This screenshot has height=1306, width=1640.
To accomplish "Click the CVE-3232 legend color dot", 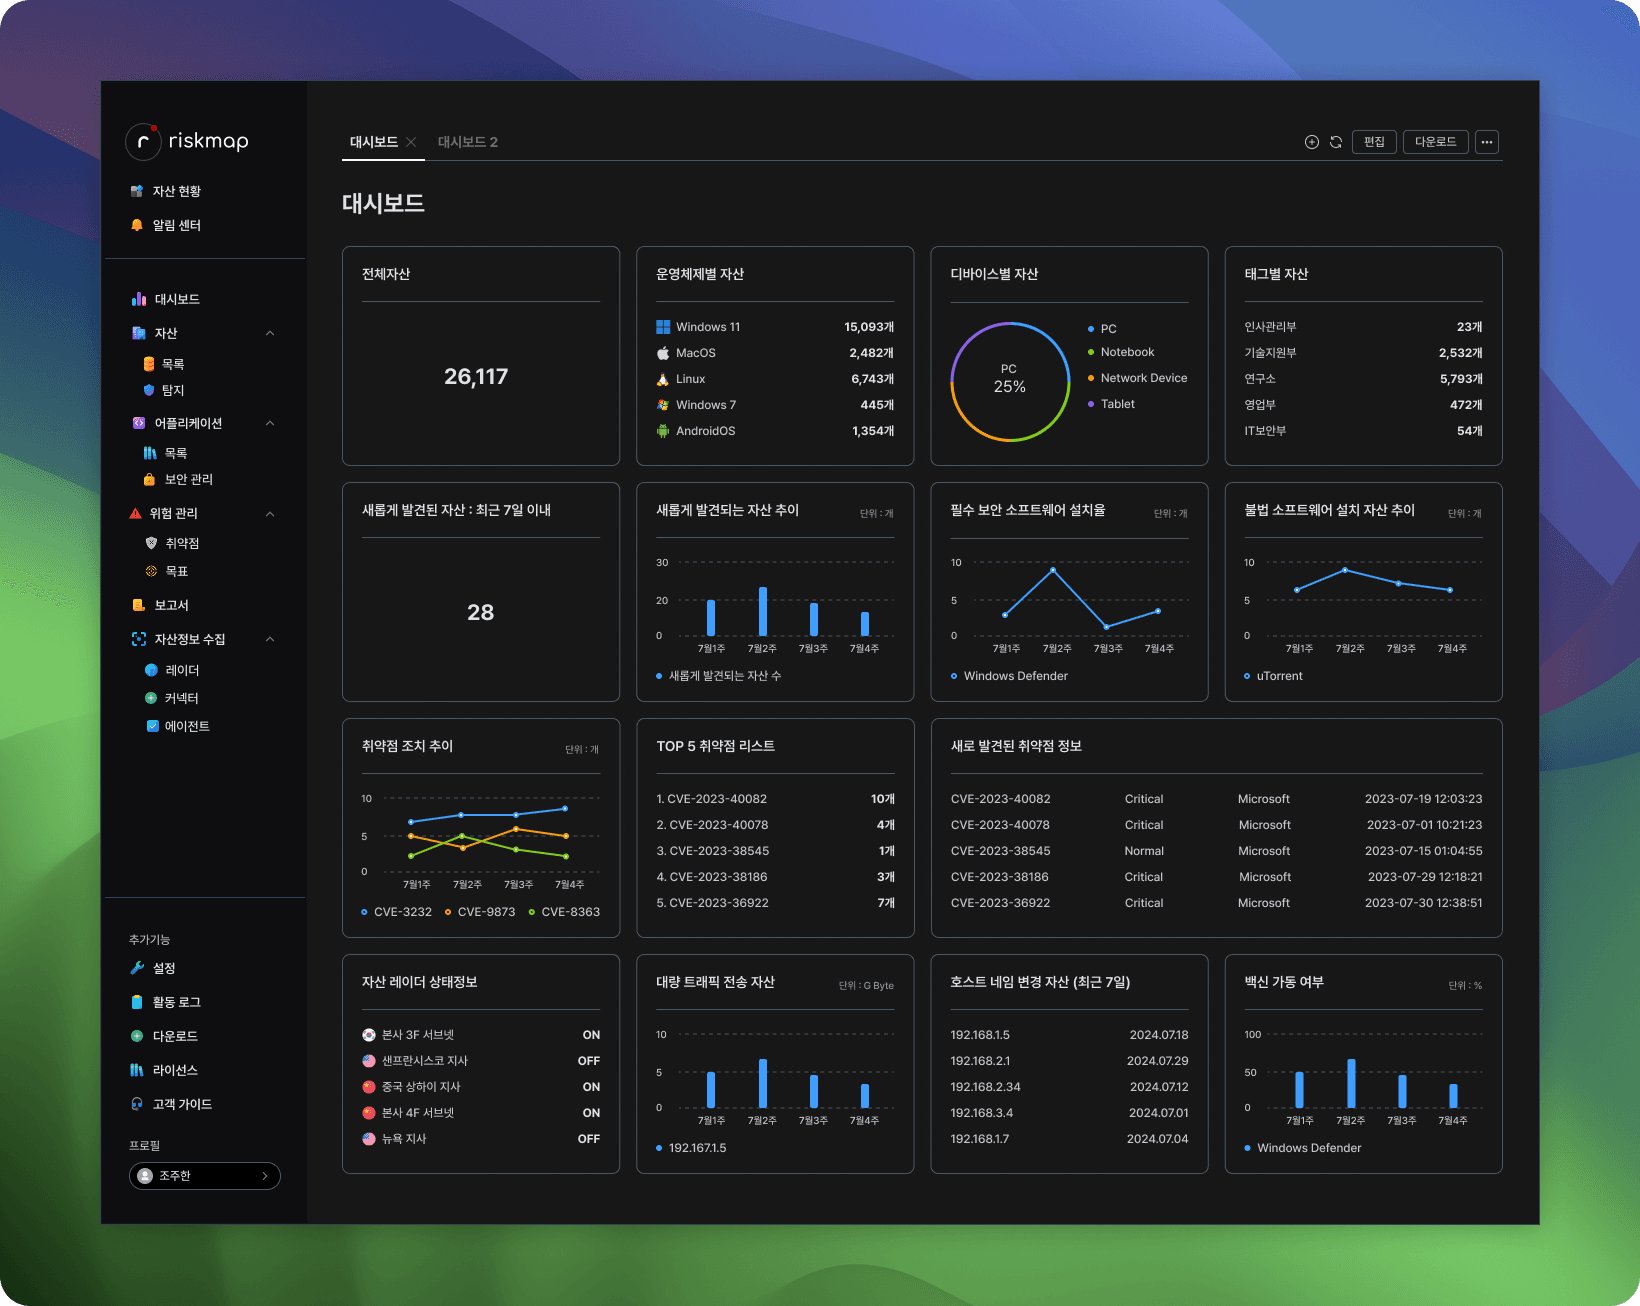I will 363,912.
